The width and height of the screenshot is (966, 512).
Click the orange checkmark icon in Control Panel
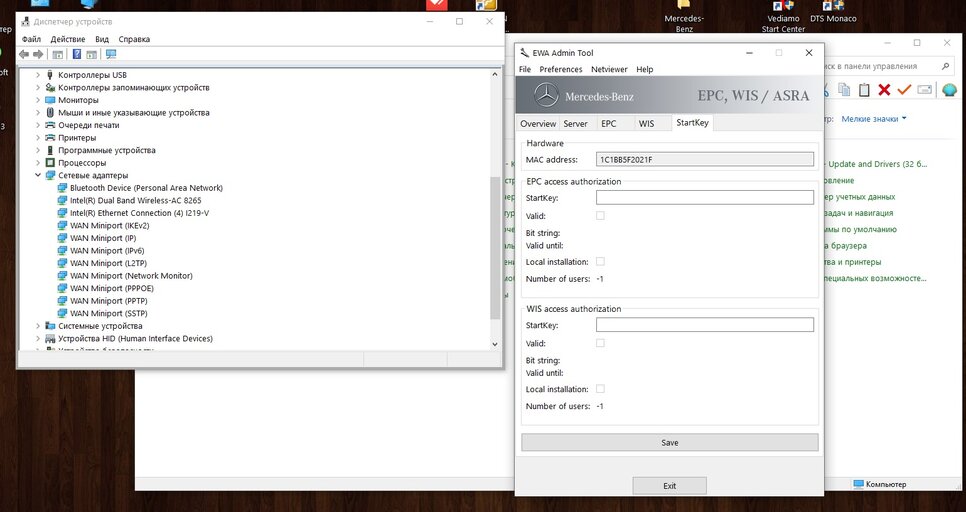(904, 90)
